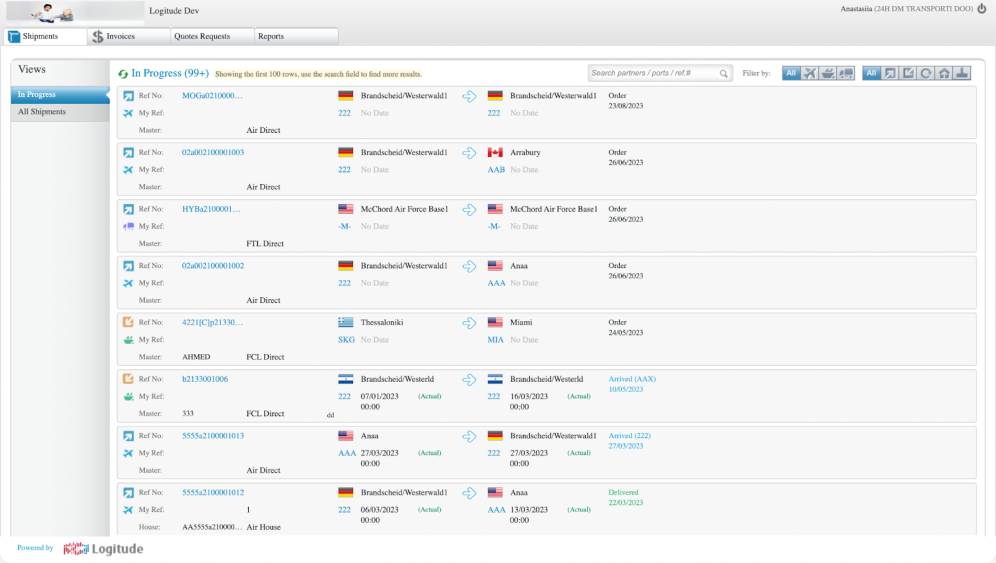The width and height of the screenshot is (996, 563).
Task: Click airplane icon on 5555a2100001013 row
Action: pyautogui.click(x=128, y=453)
